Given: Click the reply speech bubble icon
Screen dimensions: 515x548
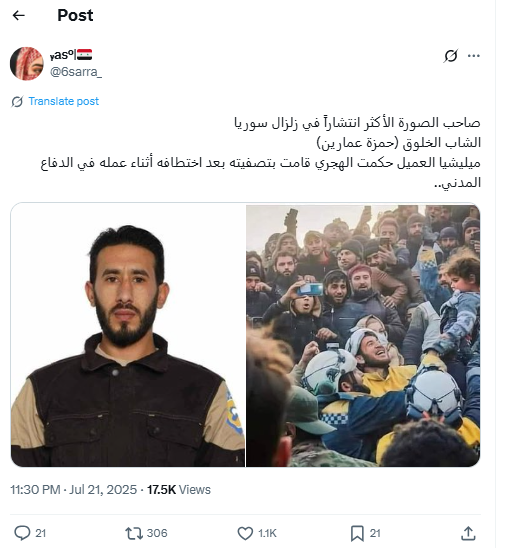Looking at the screenshot, I should point(22,533).
